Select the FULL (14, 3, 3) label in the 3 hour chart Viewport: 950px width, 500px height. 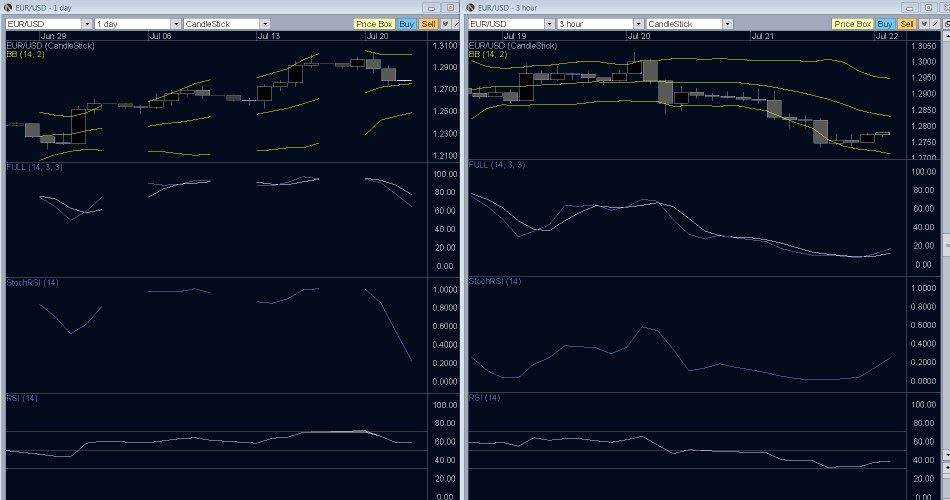pos(497,165)
